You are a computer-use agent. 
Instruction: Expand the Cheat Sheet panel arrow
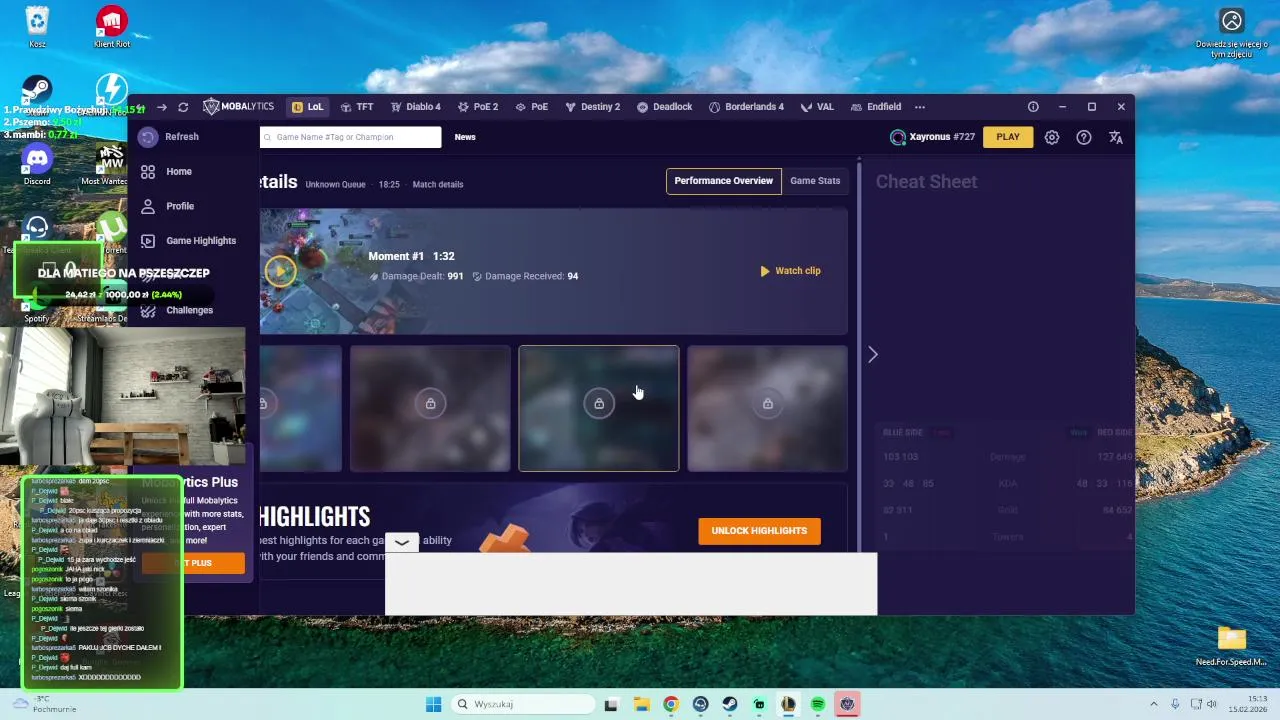[873, 355]
